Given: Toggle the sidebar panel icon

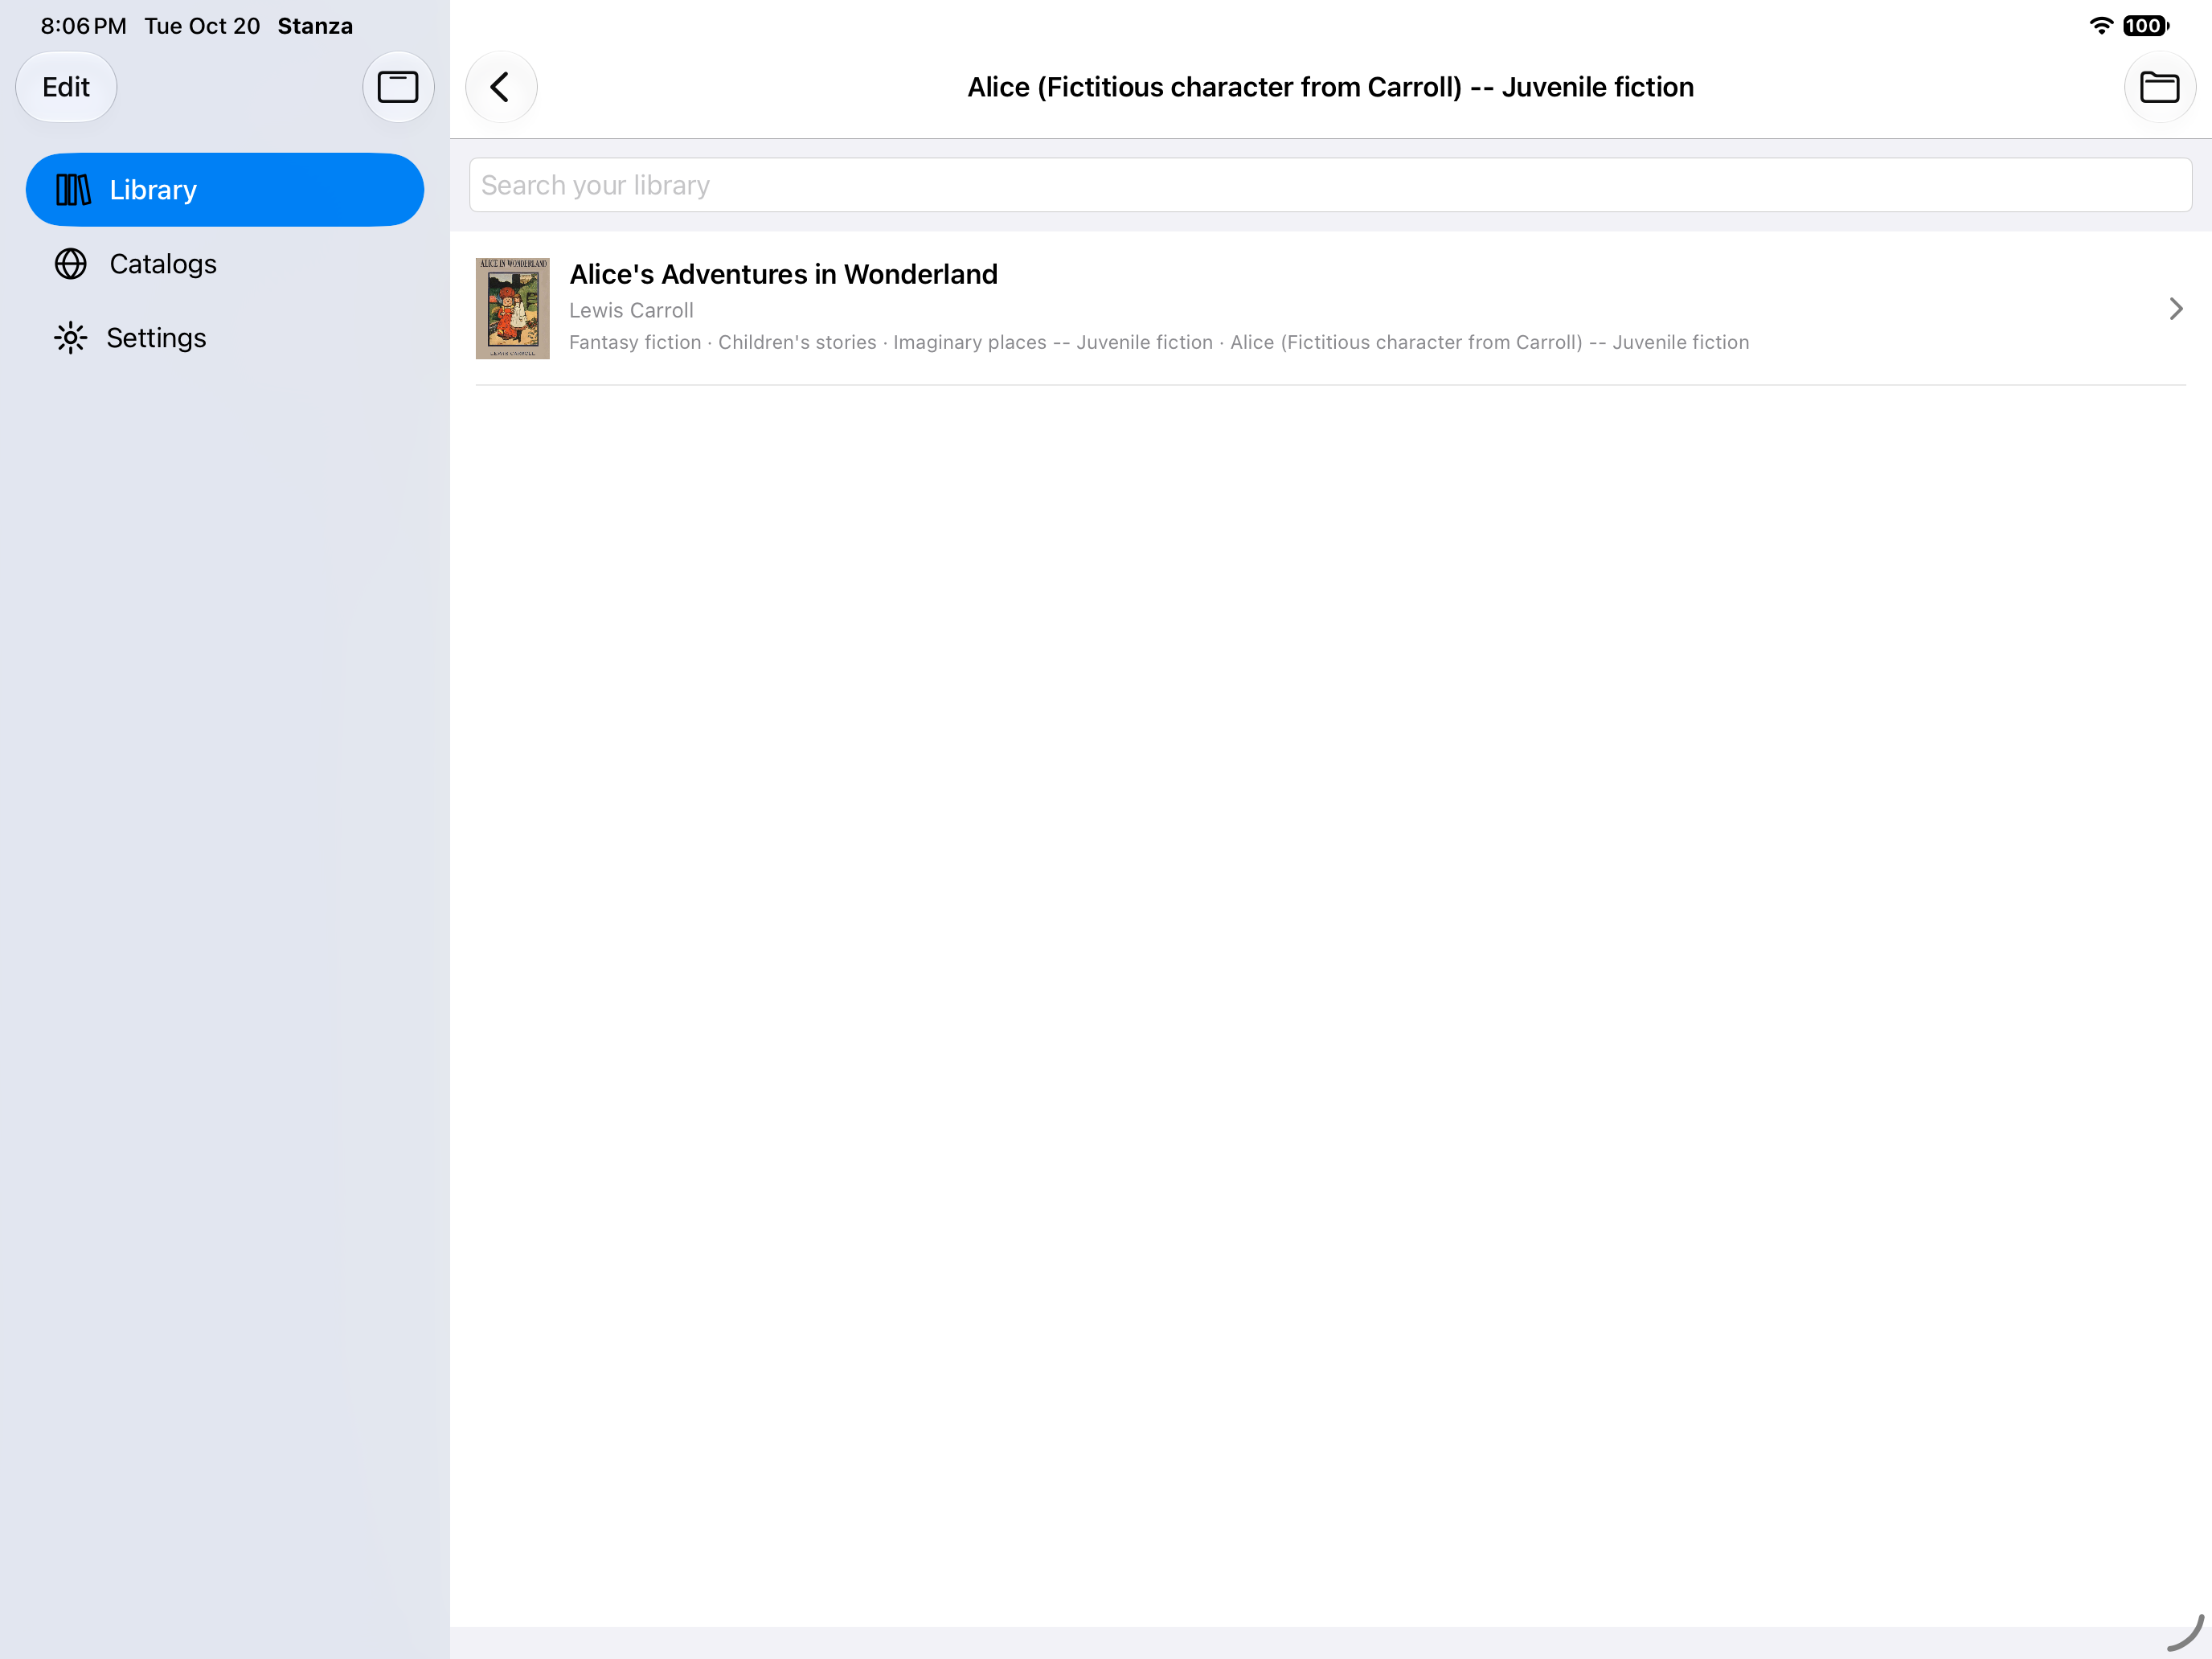Looking at the screenshot, I should coord(398,87).
